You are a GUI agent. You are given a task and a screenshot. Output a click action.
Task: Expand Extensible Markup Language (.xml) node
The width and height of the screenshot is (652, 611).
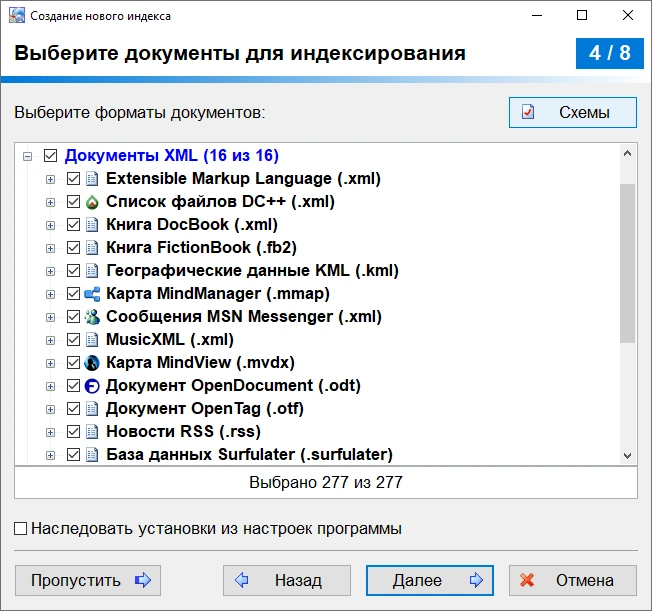50,179
